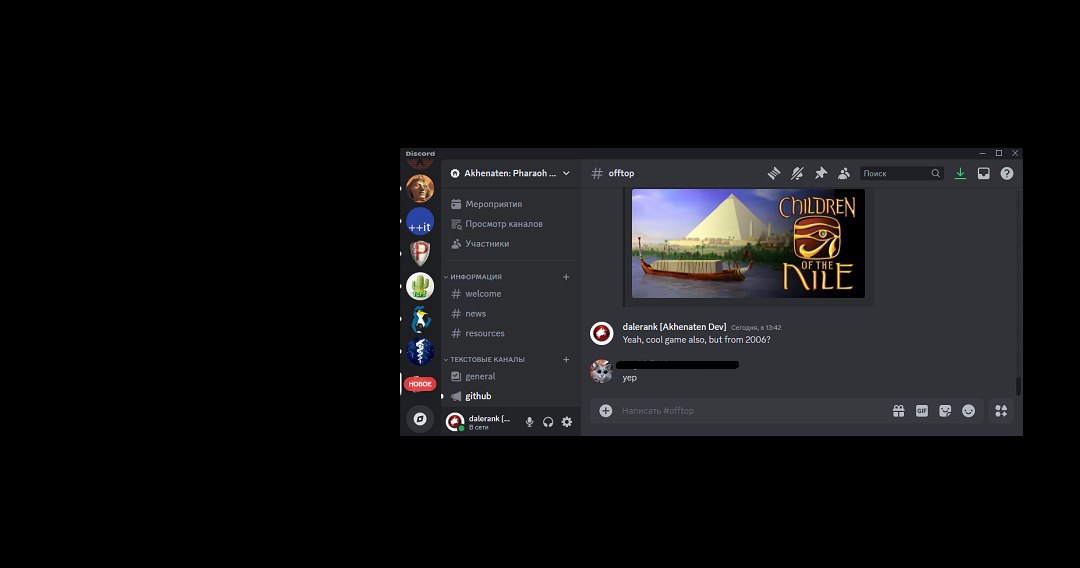
Task: Show pinned messages
Action: [x=820, y=173]
